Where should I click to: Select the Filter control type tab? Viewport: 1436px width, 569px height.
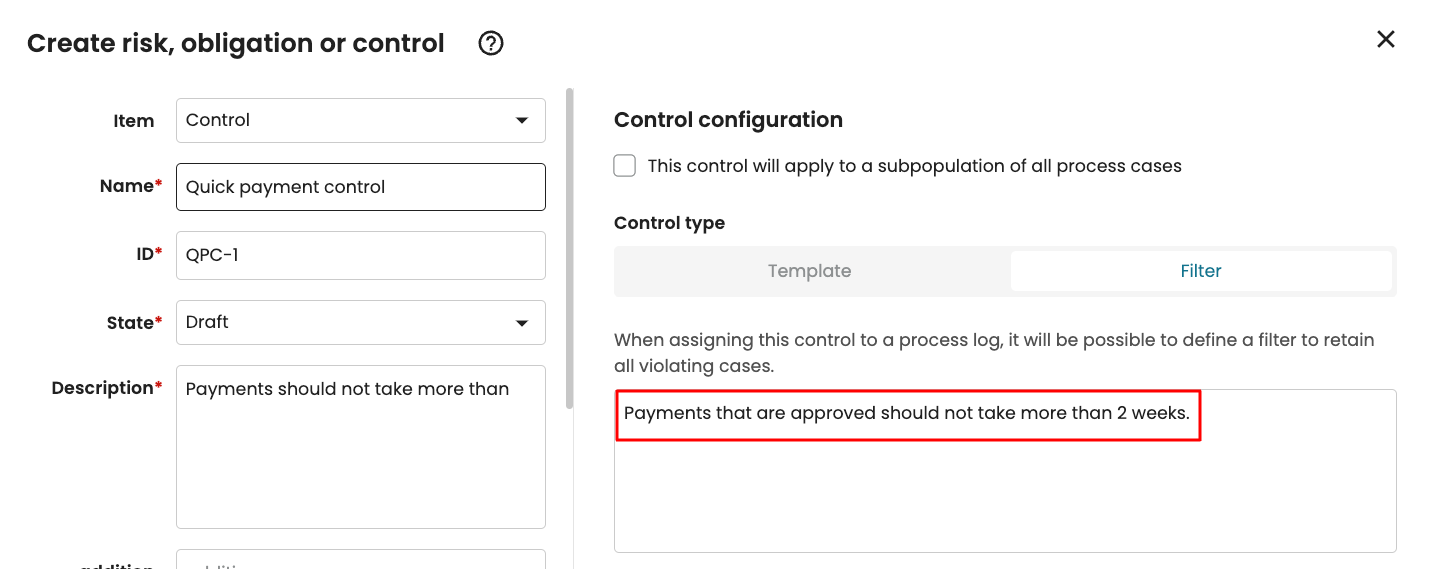point(1201,271)
